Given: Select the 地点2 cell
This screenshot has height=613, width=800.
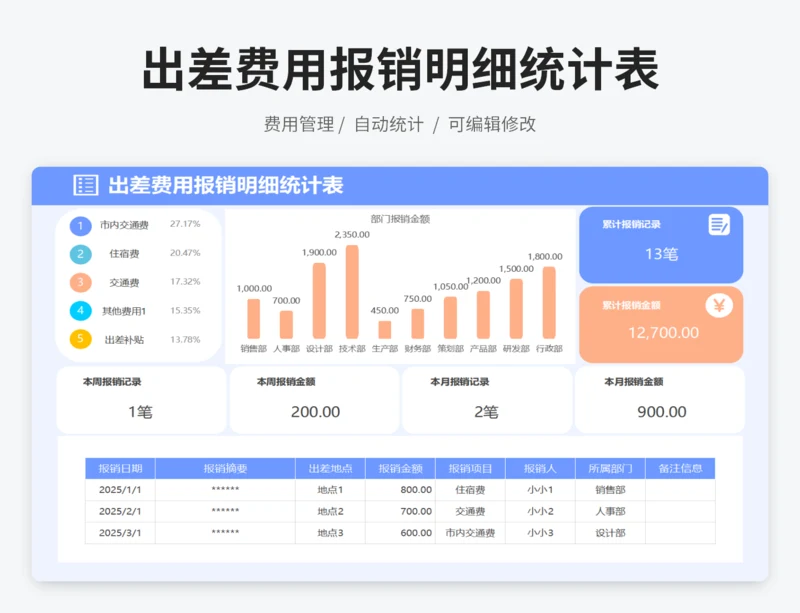Looking at the screenshot, I should pyautogui.click(x=330, y=511).
